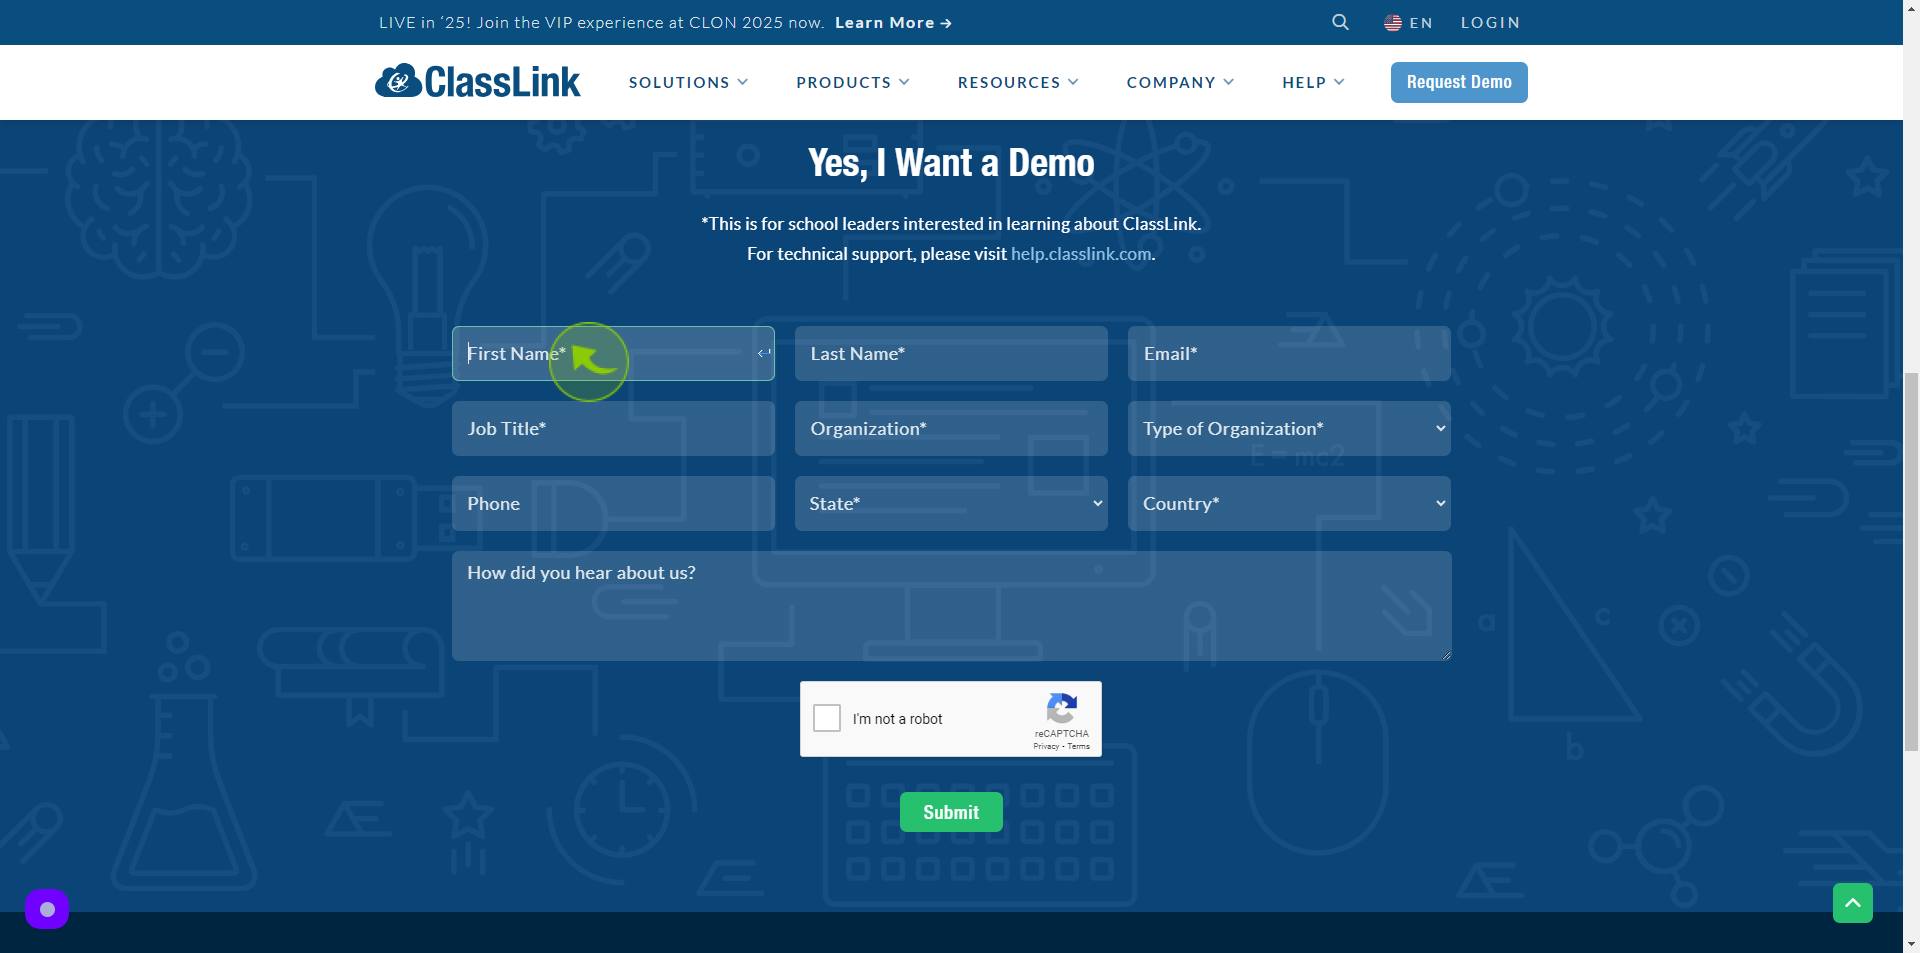Image resolution: width=1920 pixels, height=953 pixels.
Task: Submit the demo request form
Action: pos(951,812)
